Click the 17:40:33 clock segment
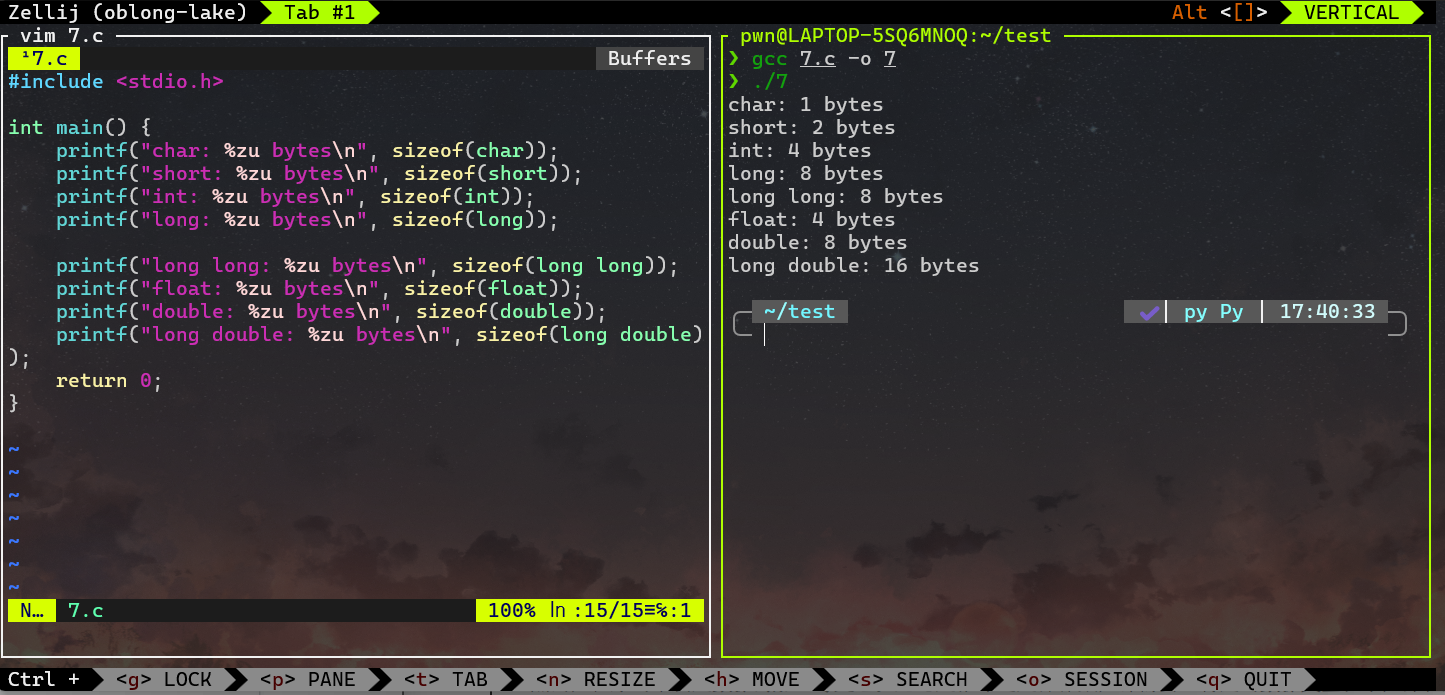The height and width of the screenshot is (695, 1445). [x=1327, y=312]
